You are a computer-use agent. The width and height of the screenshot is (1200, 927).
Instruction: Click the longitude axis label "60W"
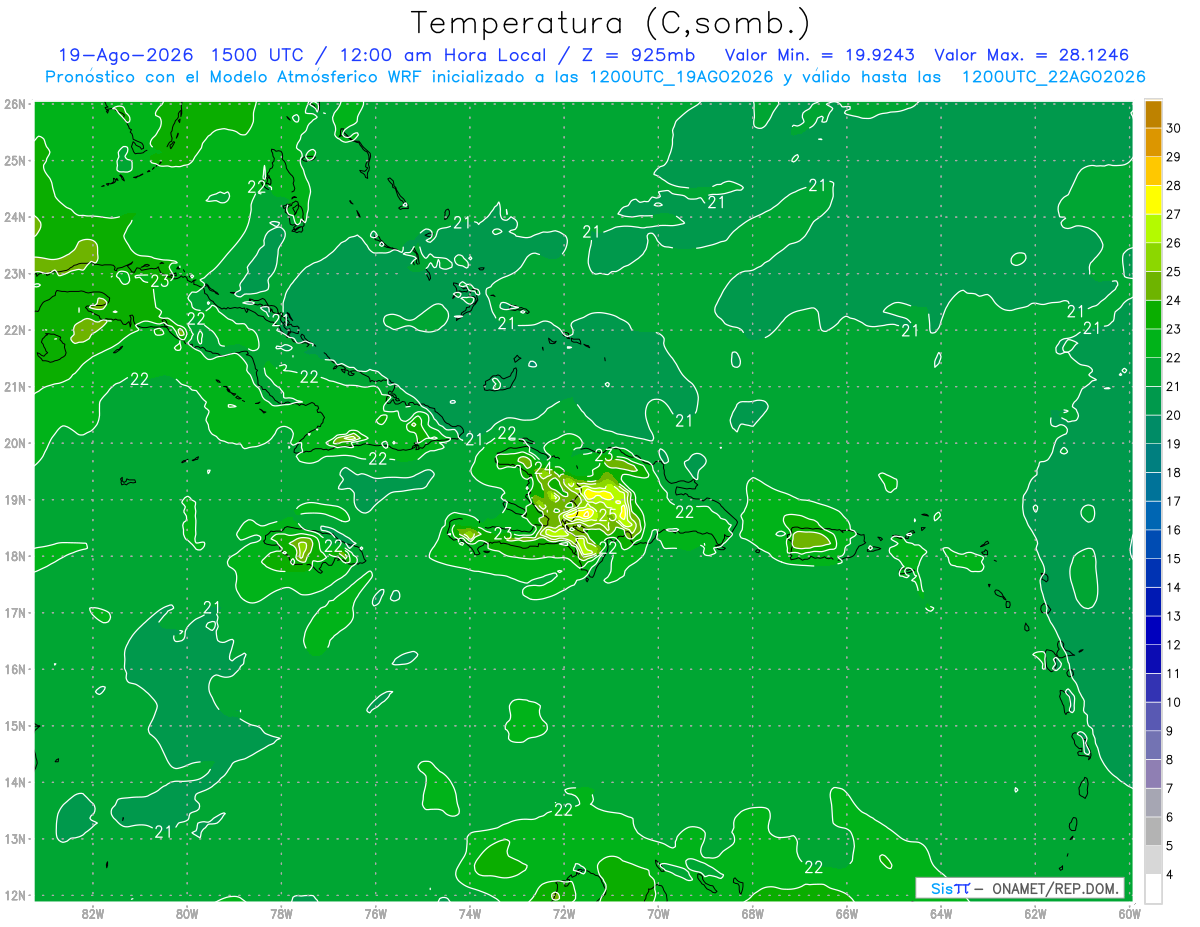pos(1129,914)
